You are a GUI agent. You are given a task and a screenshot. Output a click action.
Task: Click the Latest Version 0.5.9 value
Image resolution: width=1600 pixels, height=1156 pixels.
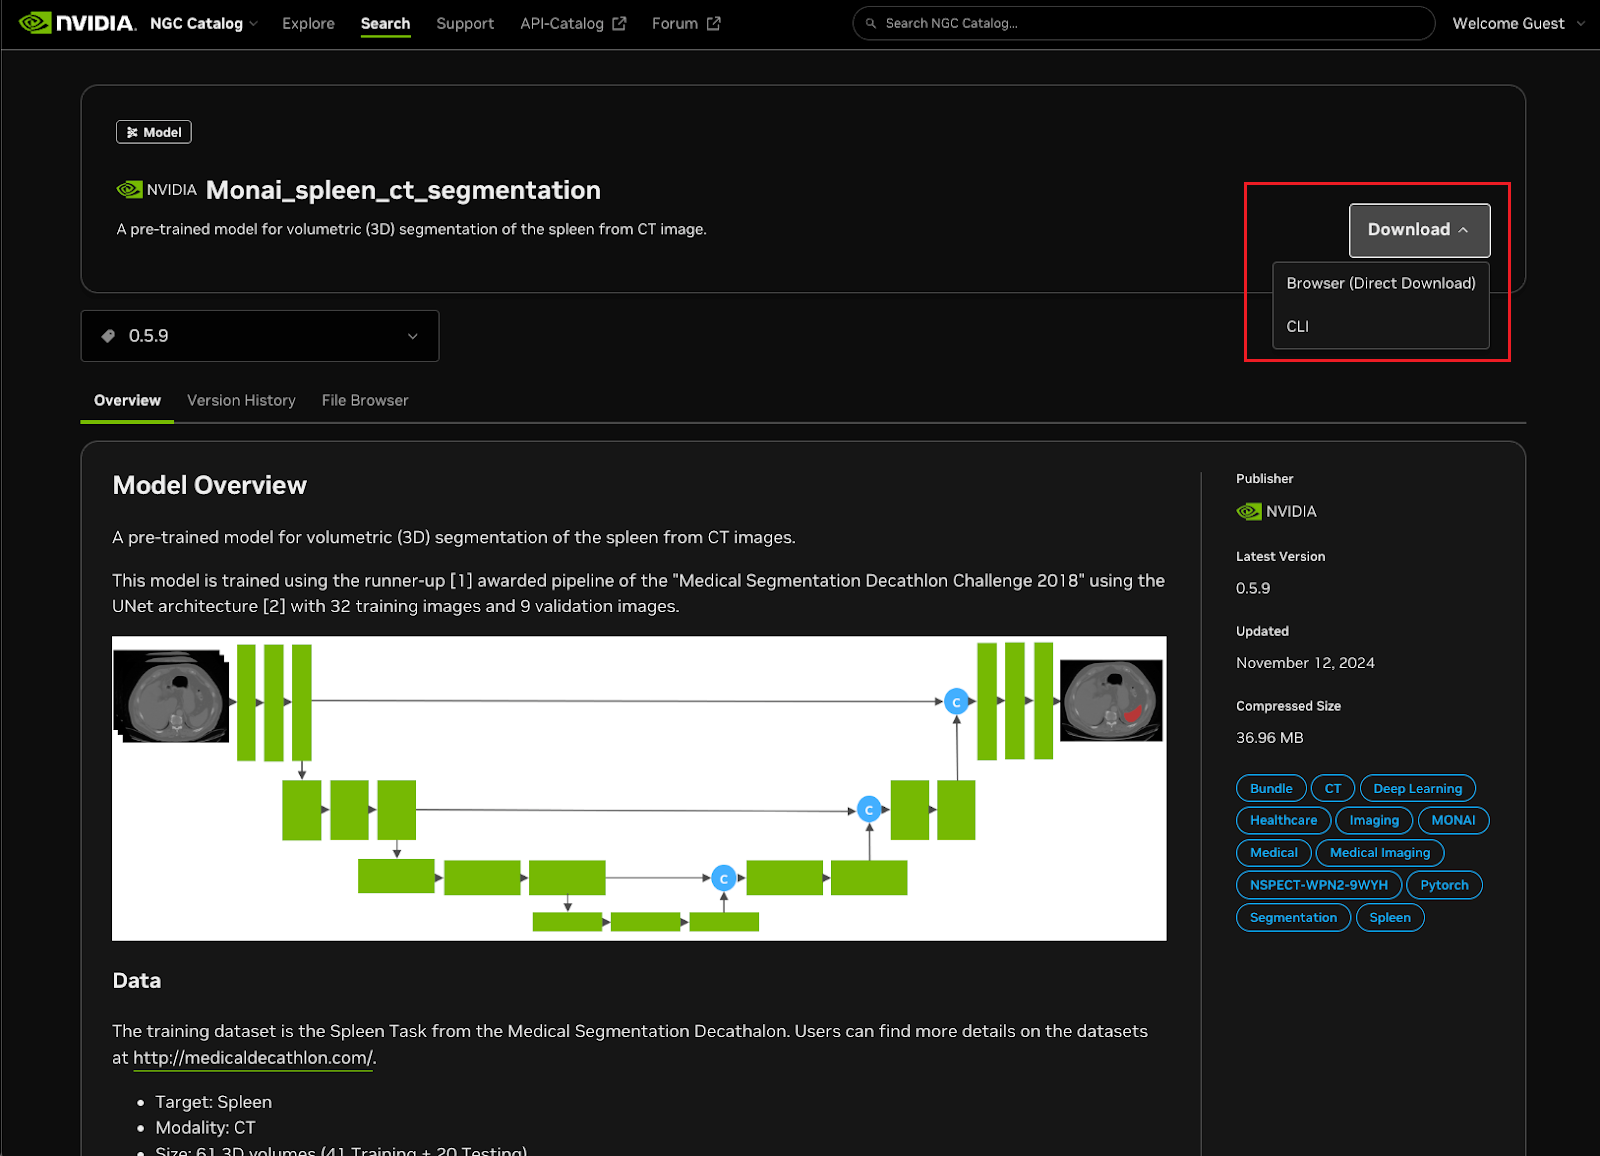pos(1253,588)
